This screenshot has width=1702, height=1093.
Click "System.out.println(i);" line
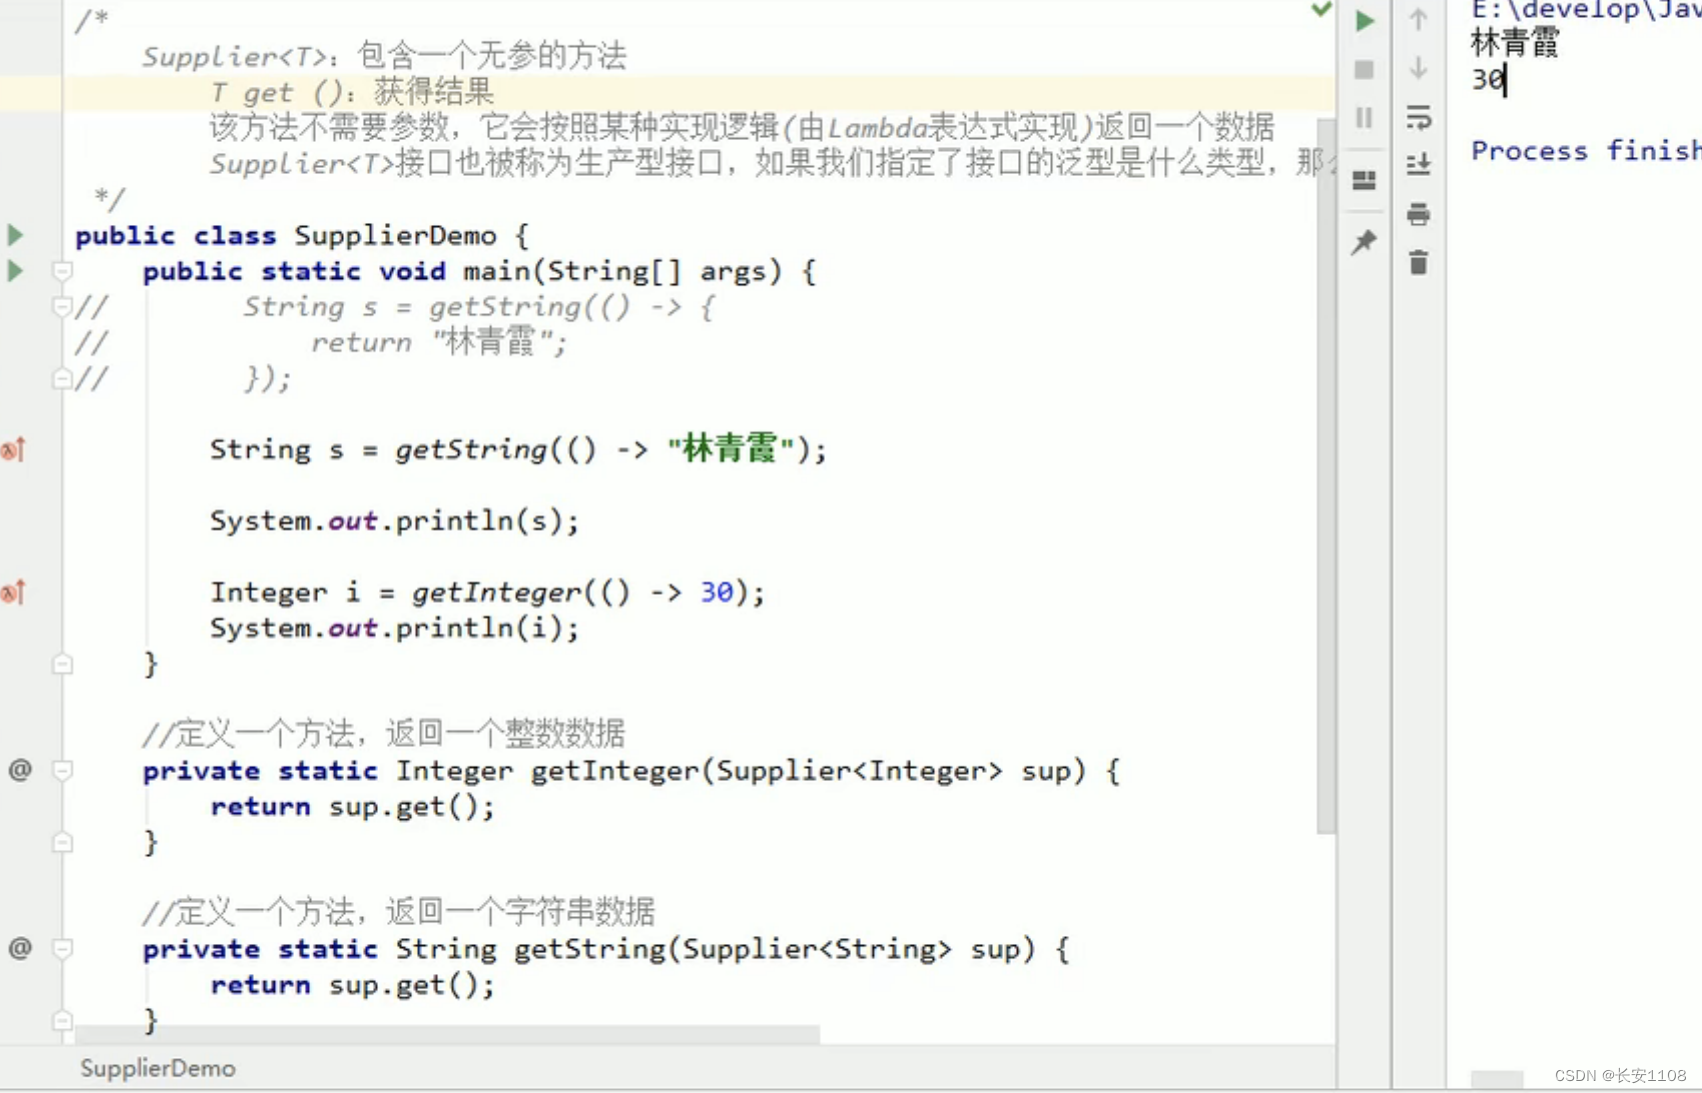tap(394, 628)
